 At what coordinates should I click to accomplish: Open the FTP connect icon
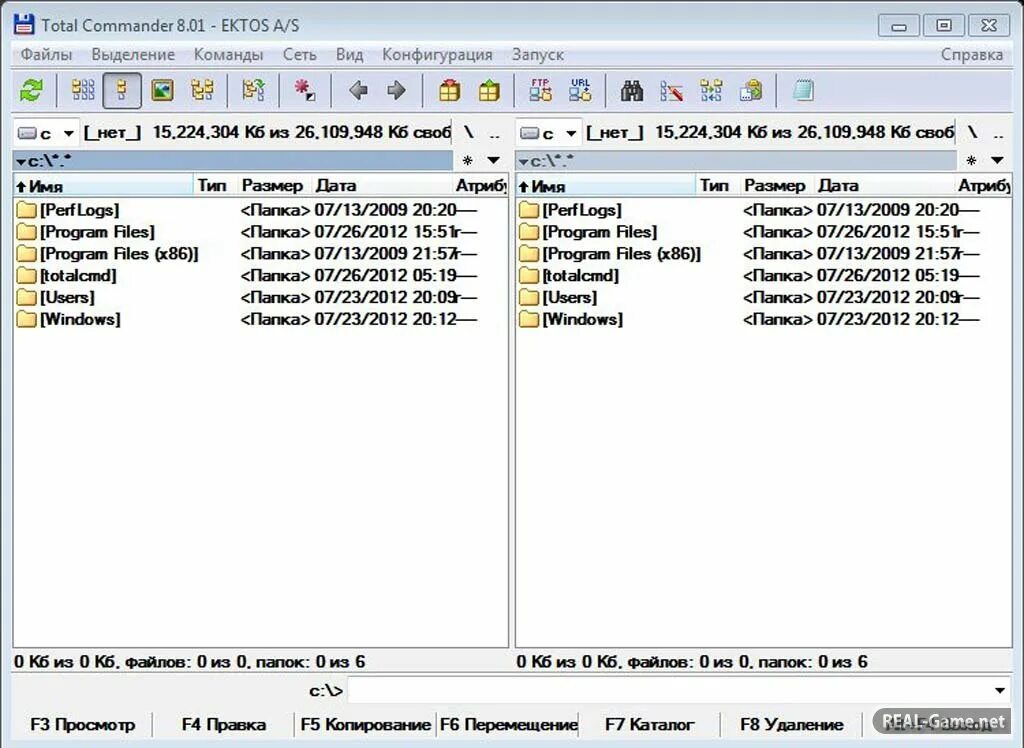coord(540,90)
